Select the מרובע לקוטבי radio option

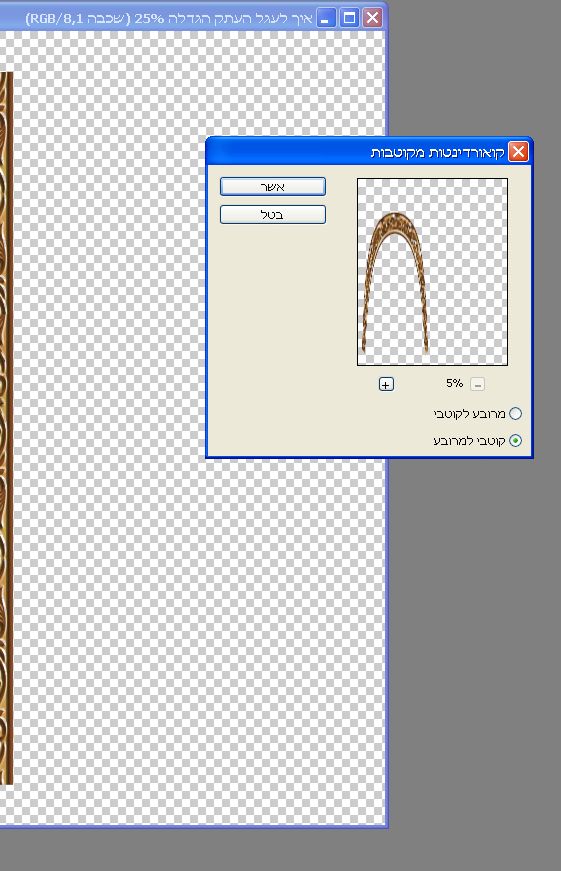(x=515, y=413)
